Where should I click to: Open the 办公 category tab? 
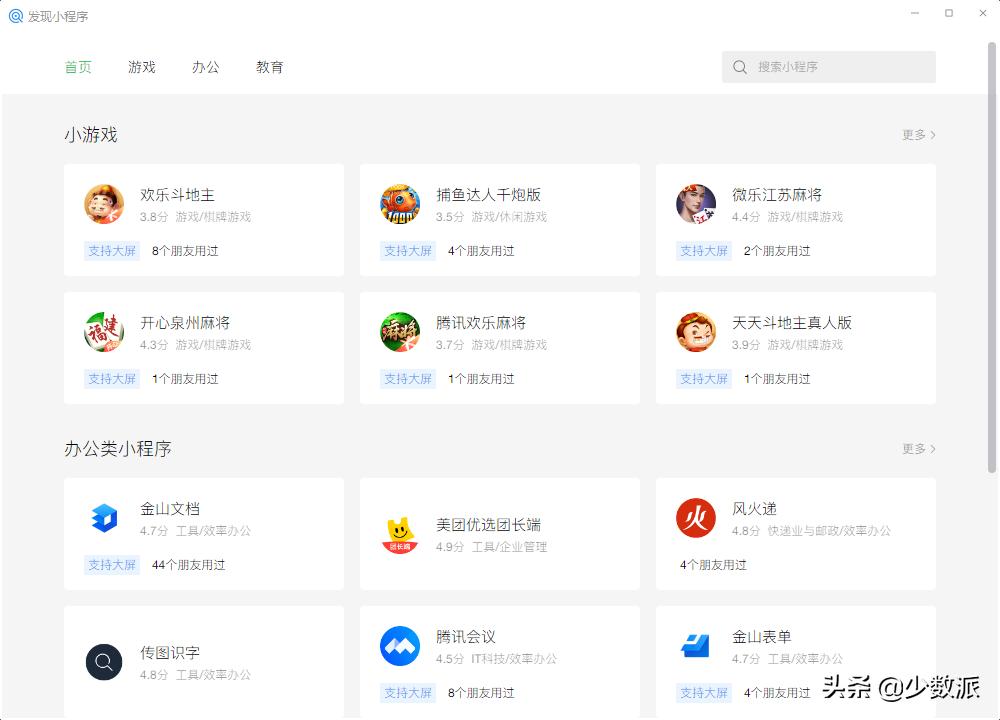206,67
